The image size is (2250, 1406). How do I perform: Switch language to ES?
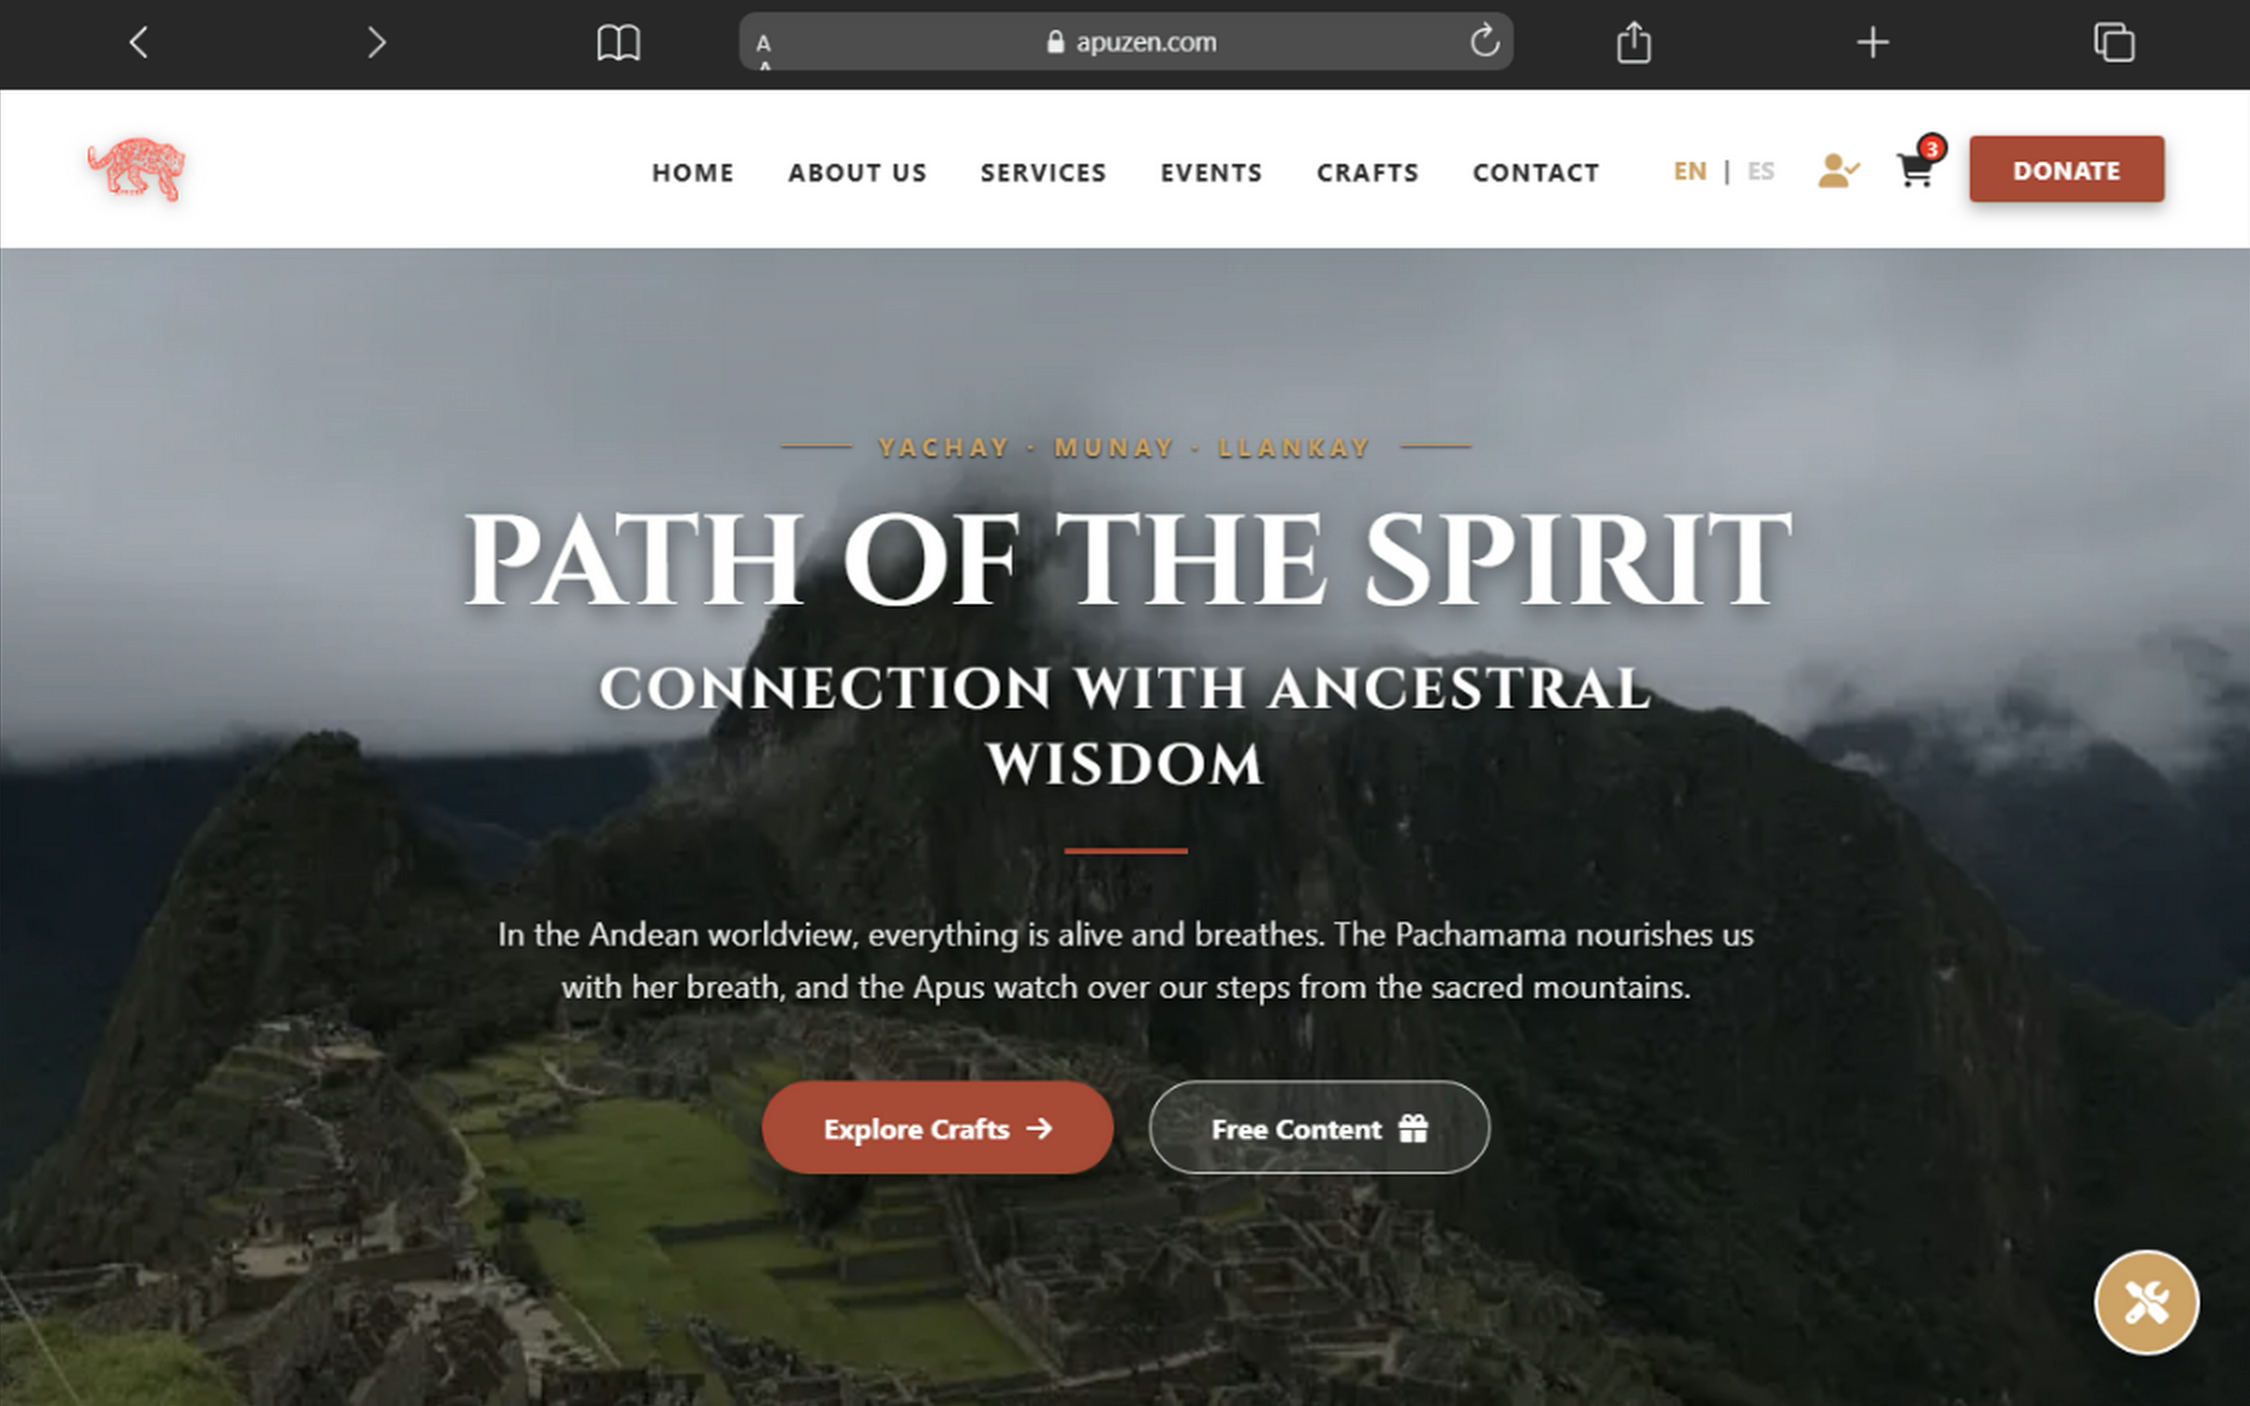(1760, 171)
